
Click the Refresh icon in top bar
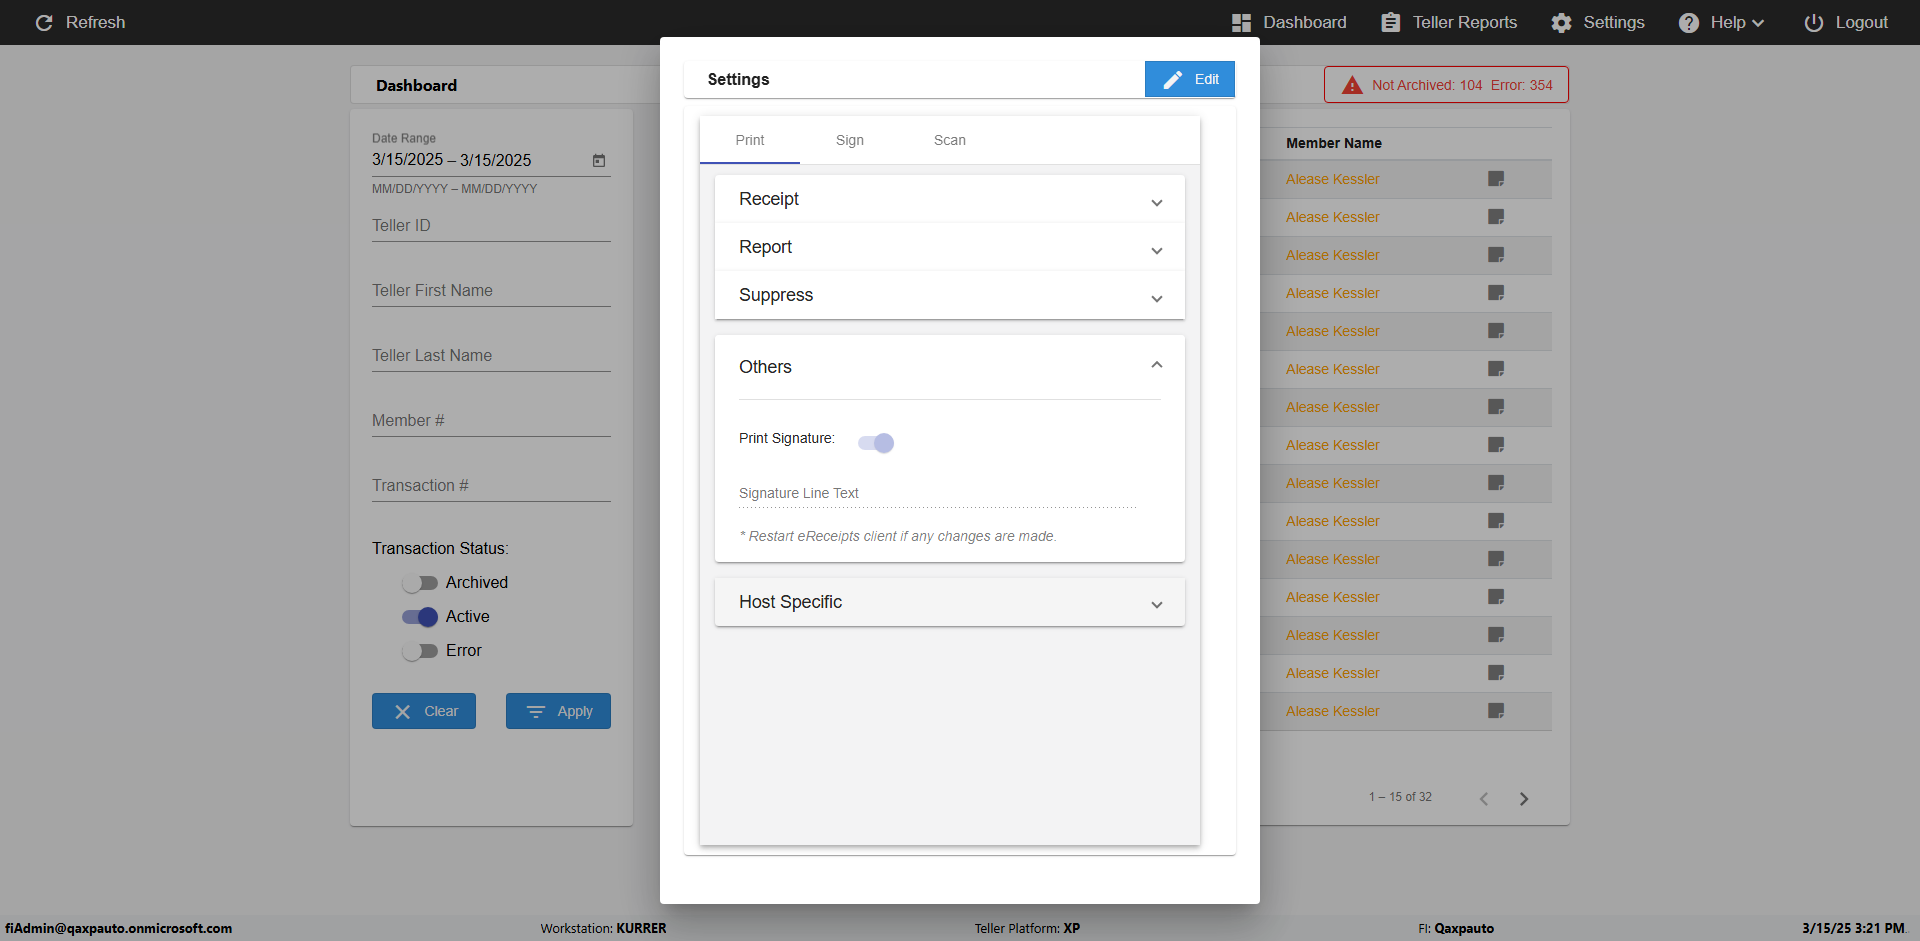(x=44, y=22)
